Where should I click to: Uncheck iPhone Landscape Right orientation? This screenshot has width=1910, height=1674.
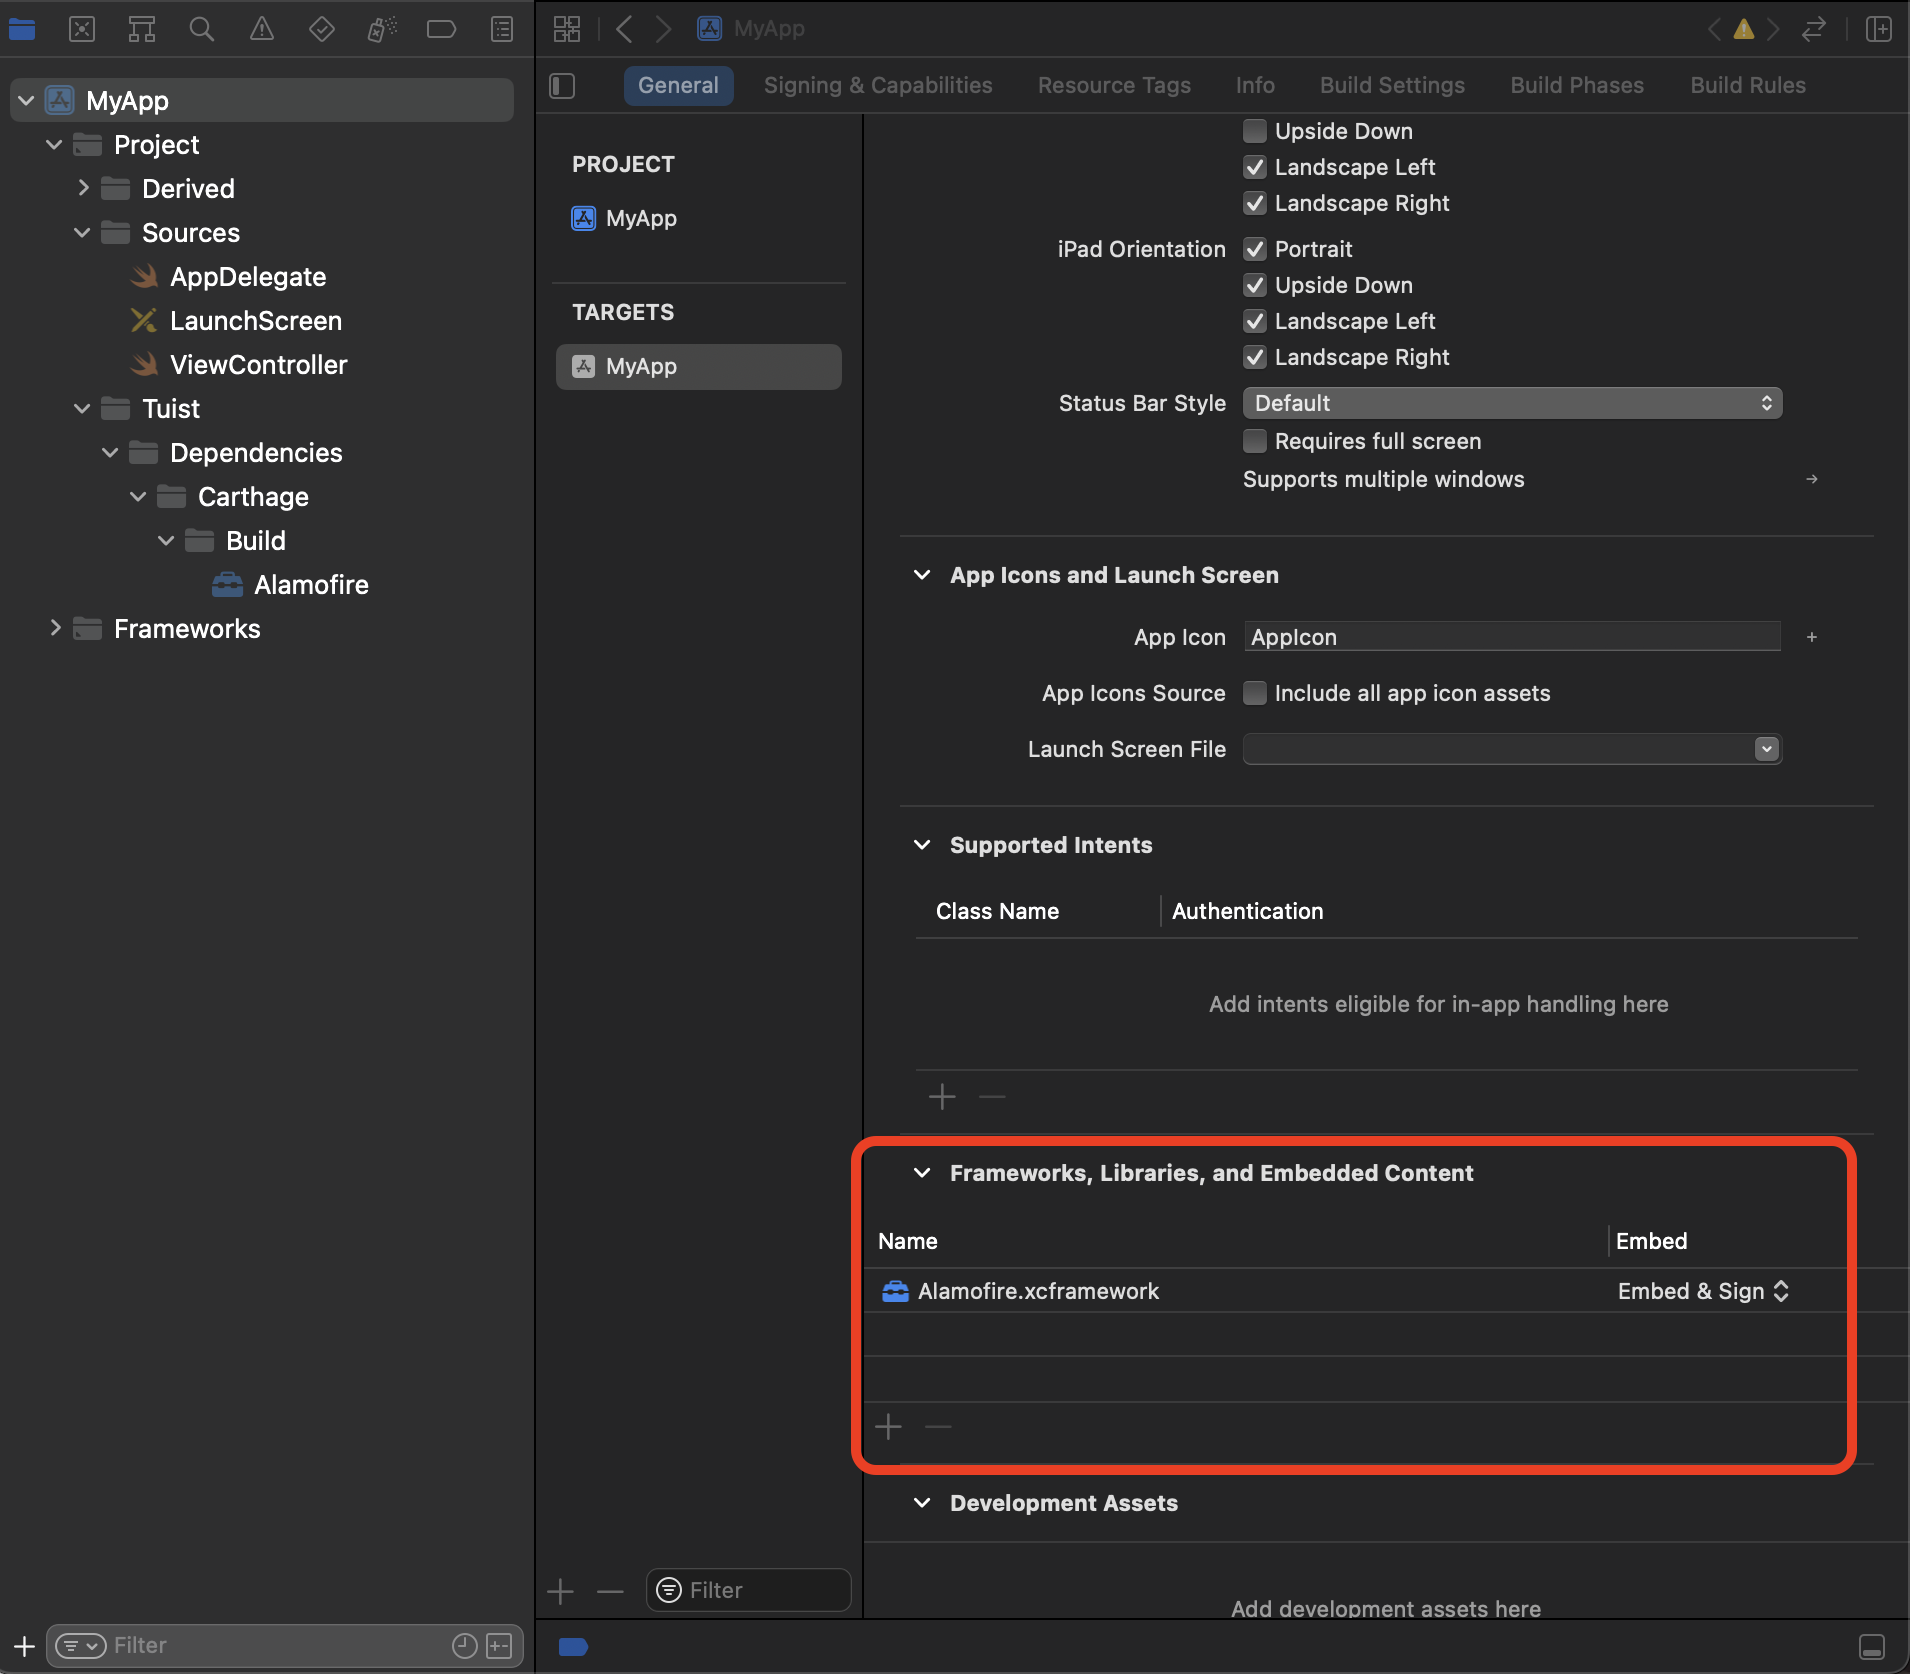1255,203
